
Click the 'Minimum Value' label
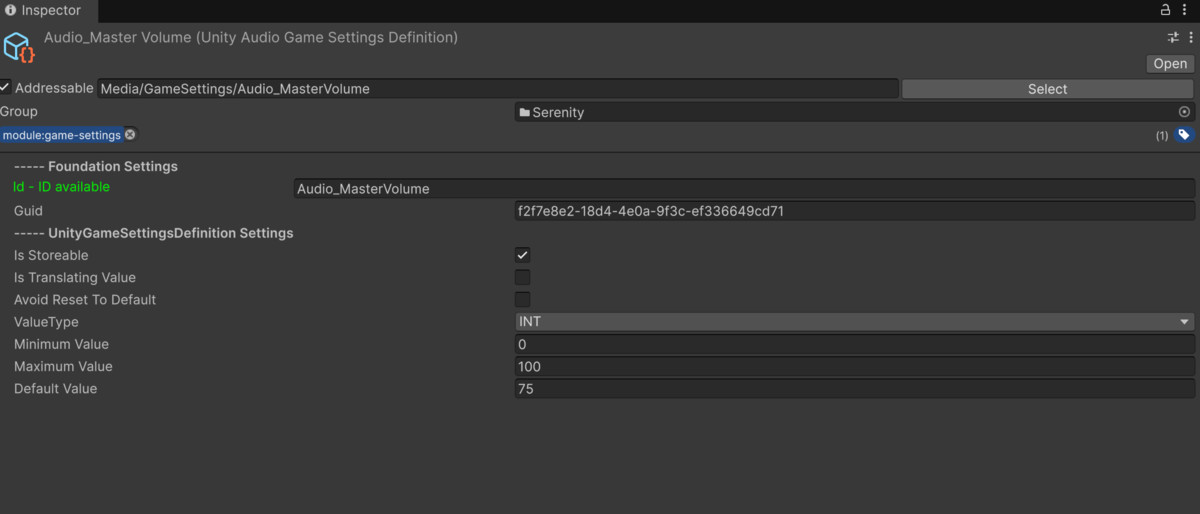(61, 344)
